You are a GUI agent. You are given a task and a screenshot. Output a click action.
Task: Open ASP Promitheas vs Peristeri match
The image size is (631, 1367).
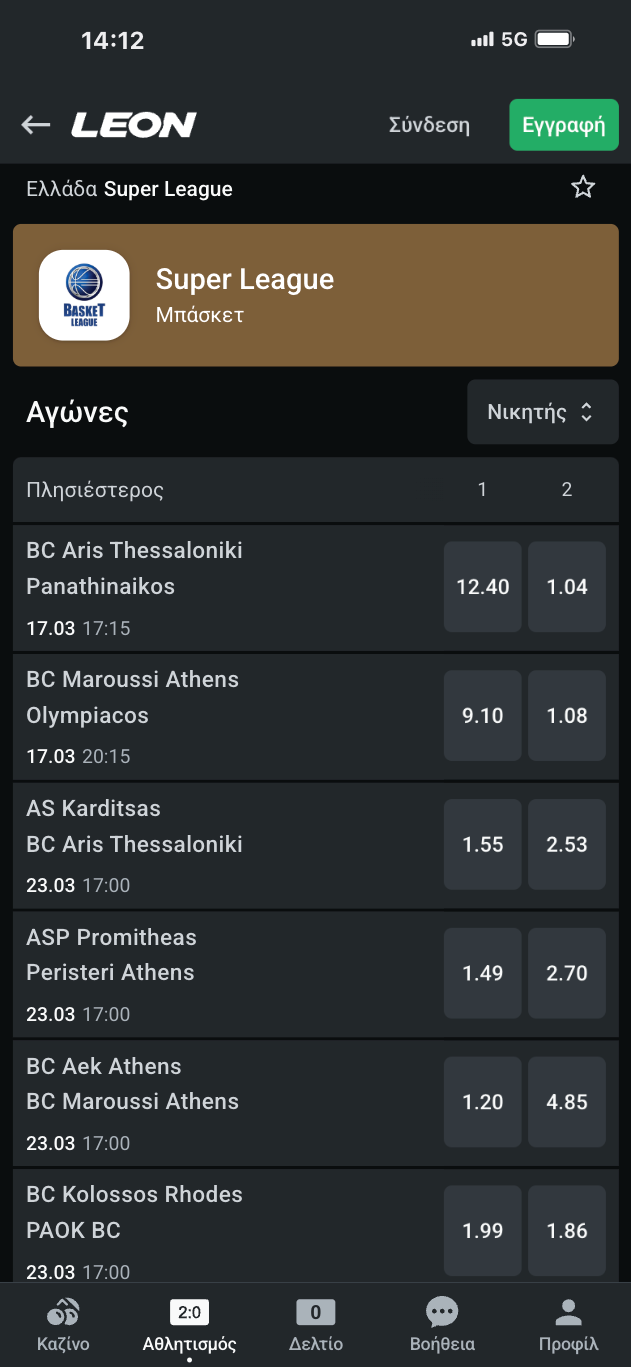200,955
